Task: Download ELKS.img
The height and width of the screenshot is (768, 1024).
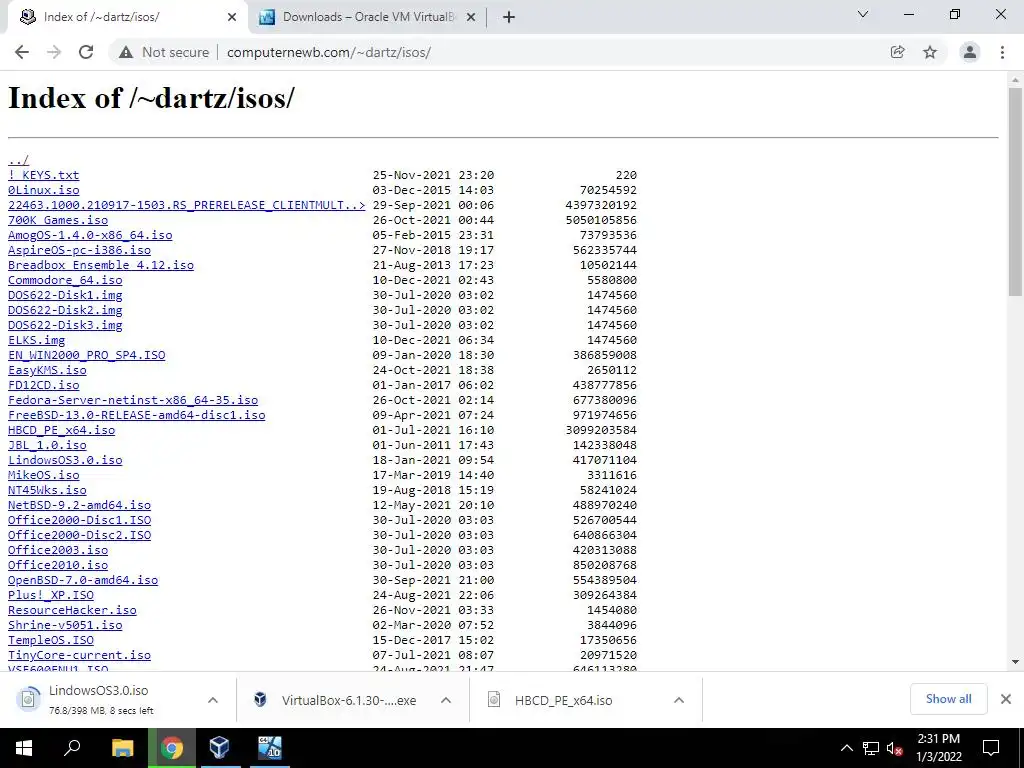Action: pos(37,340)
